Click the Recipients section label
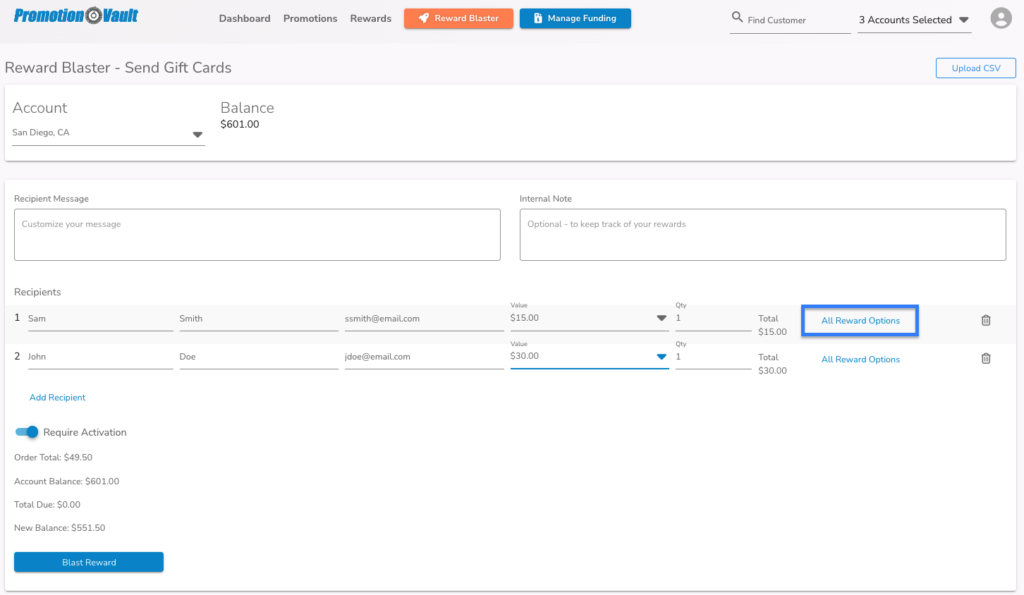Image resolution: width=1024 pixels, height=595 pixels. click(x=37, y=292)
